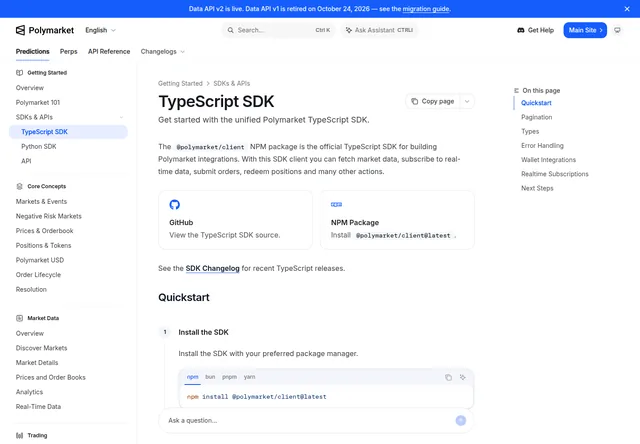Collapse the SDKs & APIs section
The width and height of the screenshot is (640, 444).
pyautogui.click(x=69, y=117)
